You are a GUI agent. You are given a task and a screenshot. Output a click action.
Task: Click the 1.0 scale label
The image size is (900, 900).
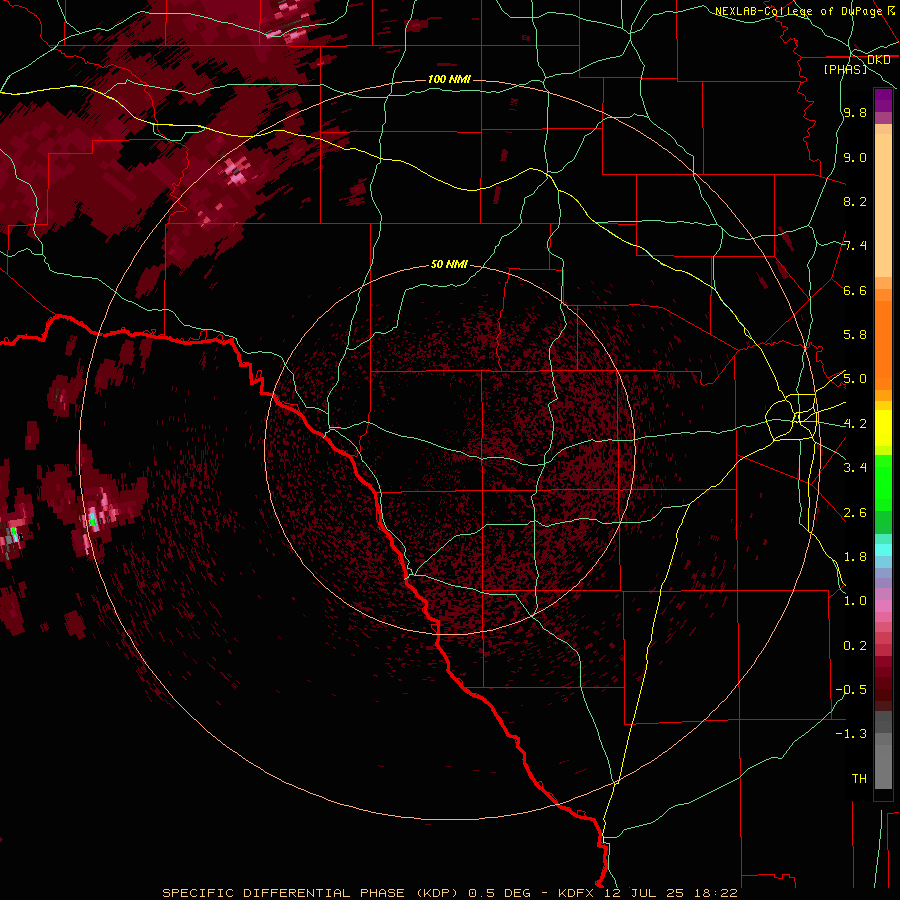(x=855, y=601)
